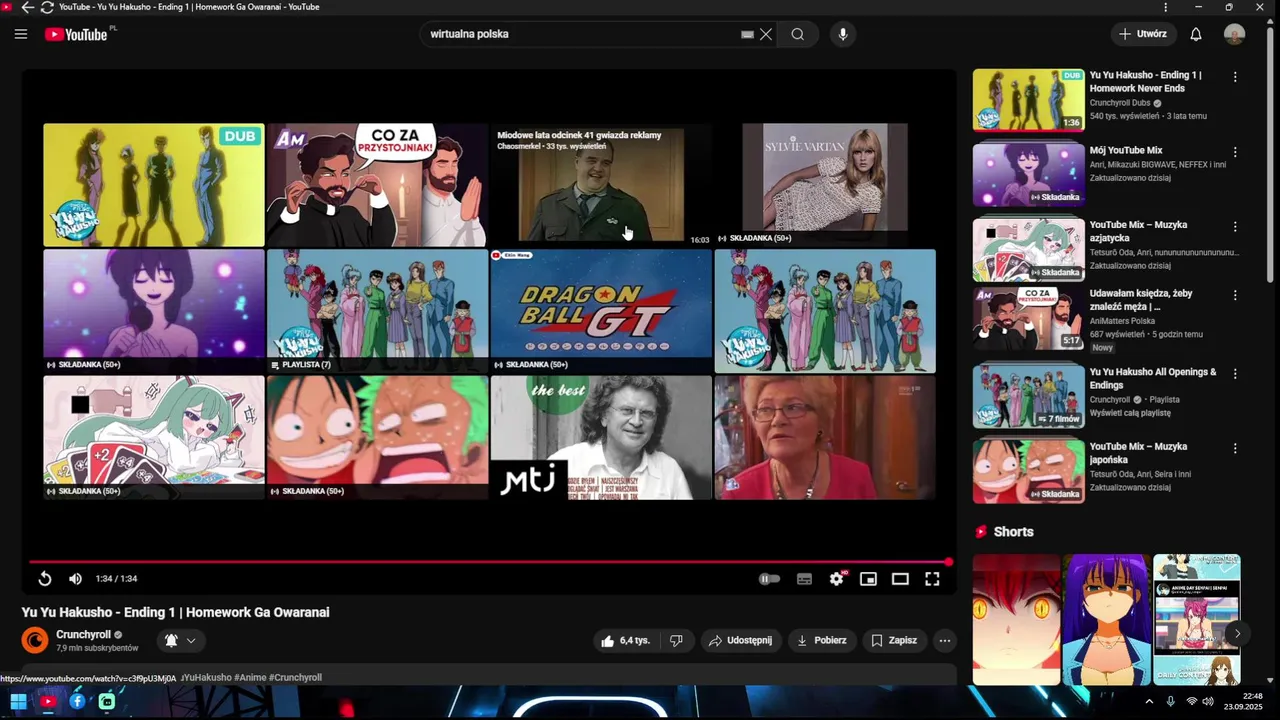Open options for Homework Never Ends
The width and height of the screenshot is (1280, 720).
pyautogui.click(x=1235, y=77)
